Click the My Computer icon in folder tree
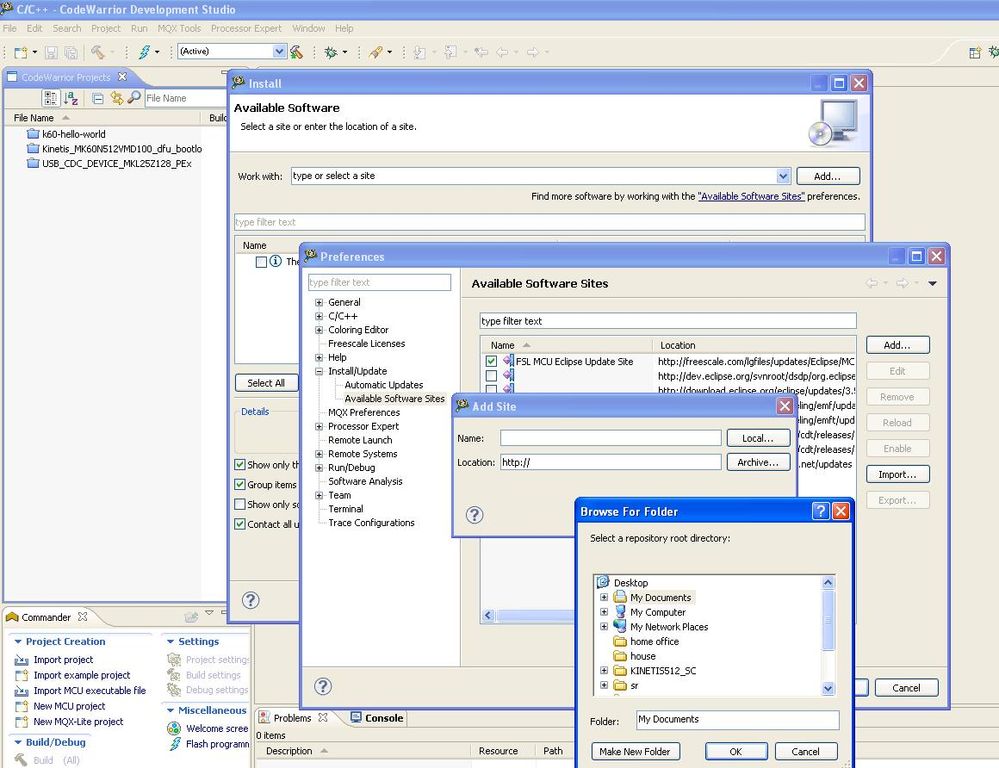The height and width of the screenshot is (768, 999). [620, 612]
